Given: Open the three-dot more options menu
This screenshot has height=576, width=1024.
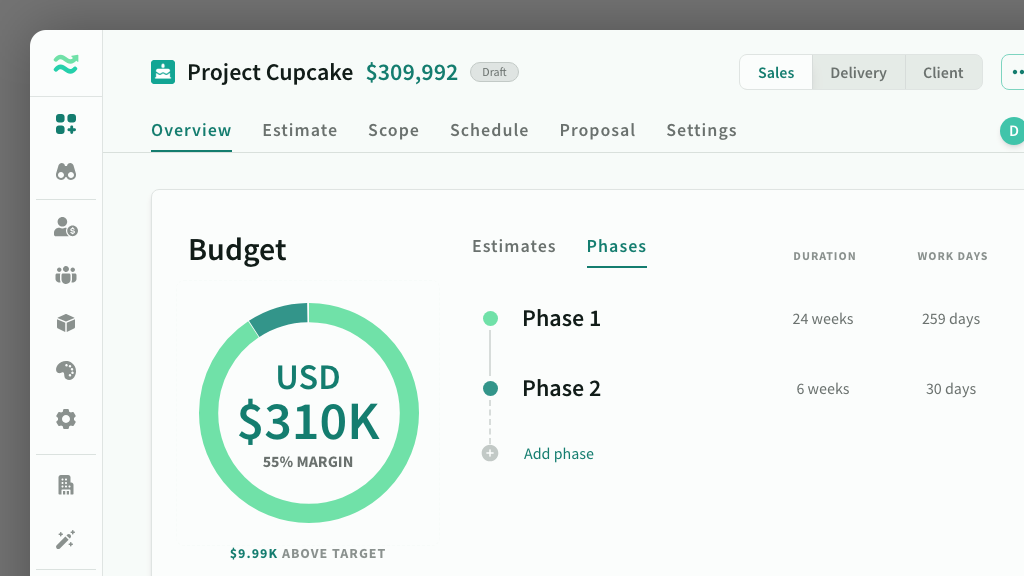Looking at the screenshot, I should pyautogui.click(x=1016, y=73).
